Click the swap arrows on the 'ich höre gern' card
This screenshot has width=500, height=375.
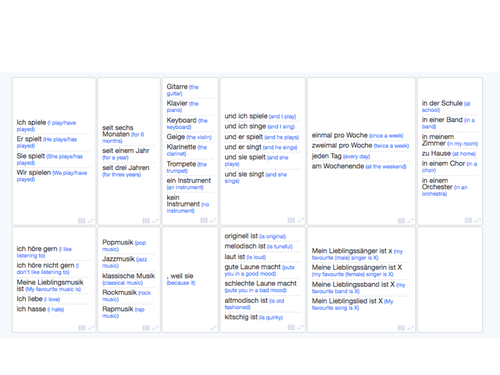pos(91,328)
